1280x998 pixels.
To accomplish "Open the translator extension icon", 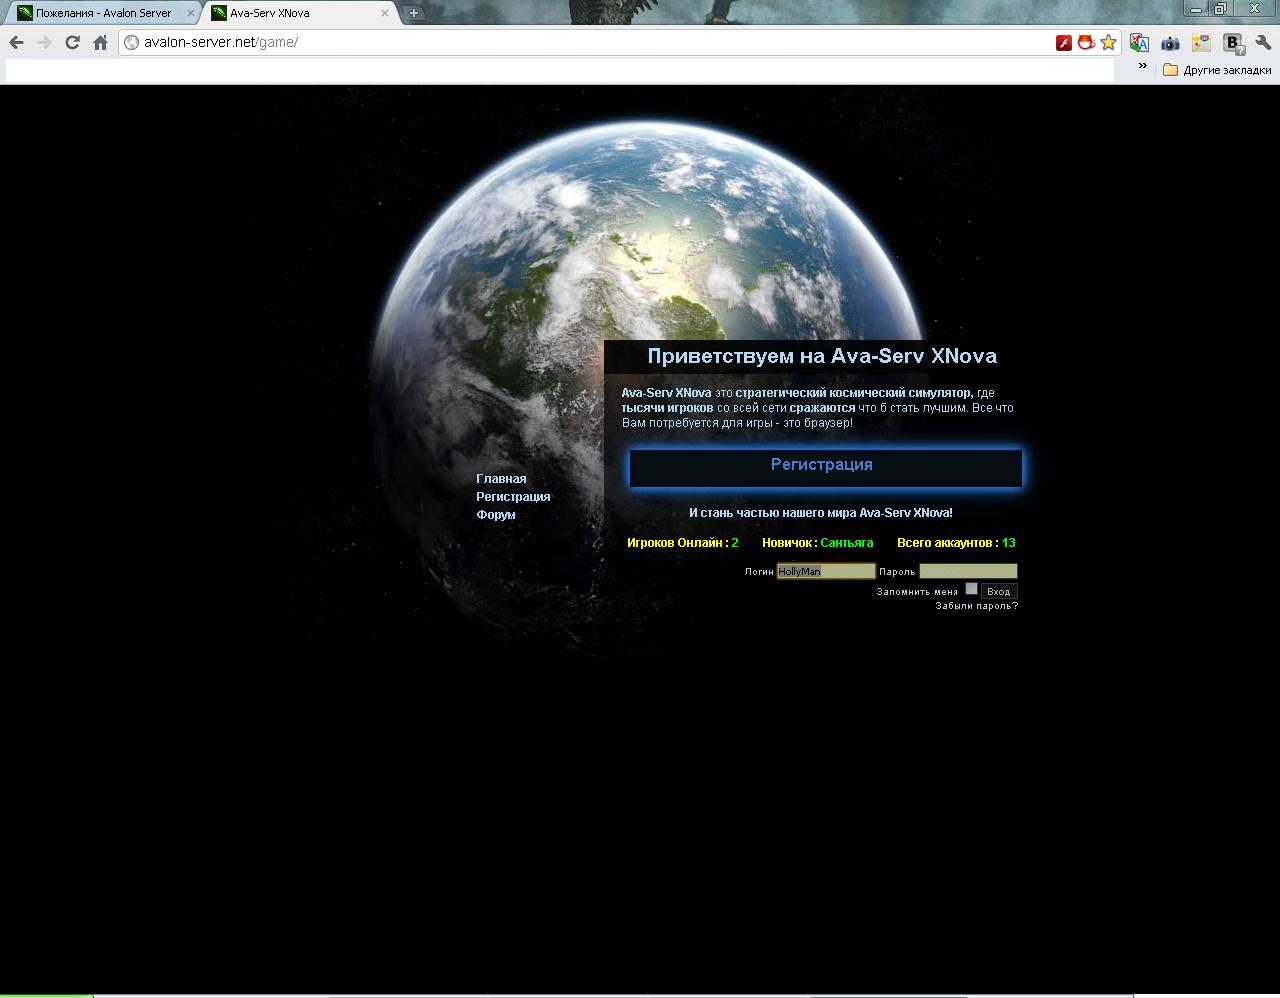I will coord(1139,42).
